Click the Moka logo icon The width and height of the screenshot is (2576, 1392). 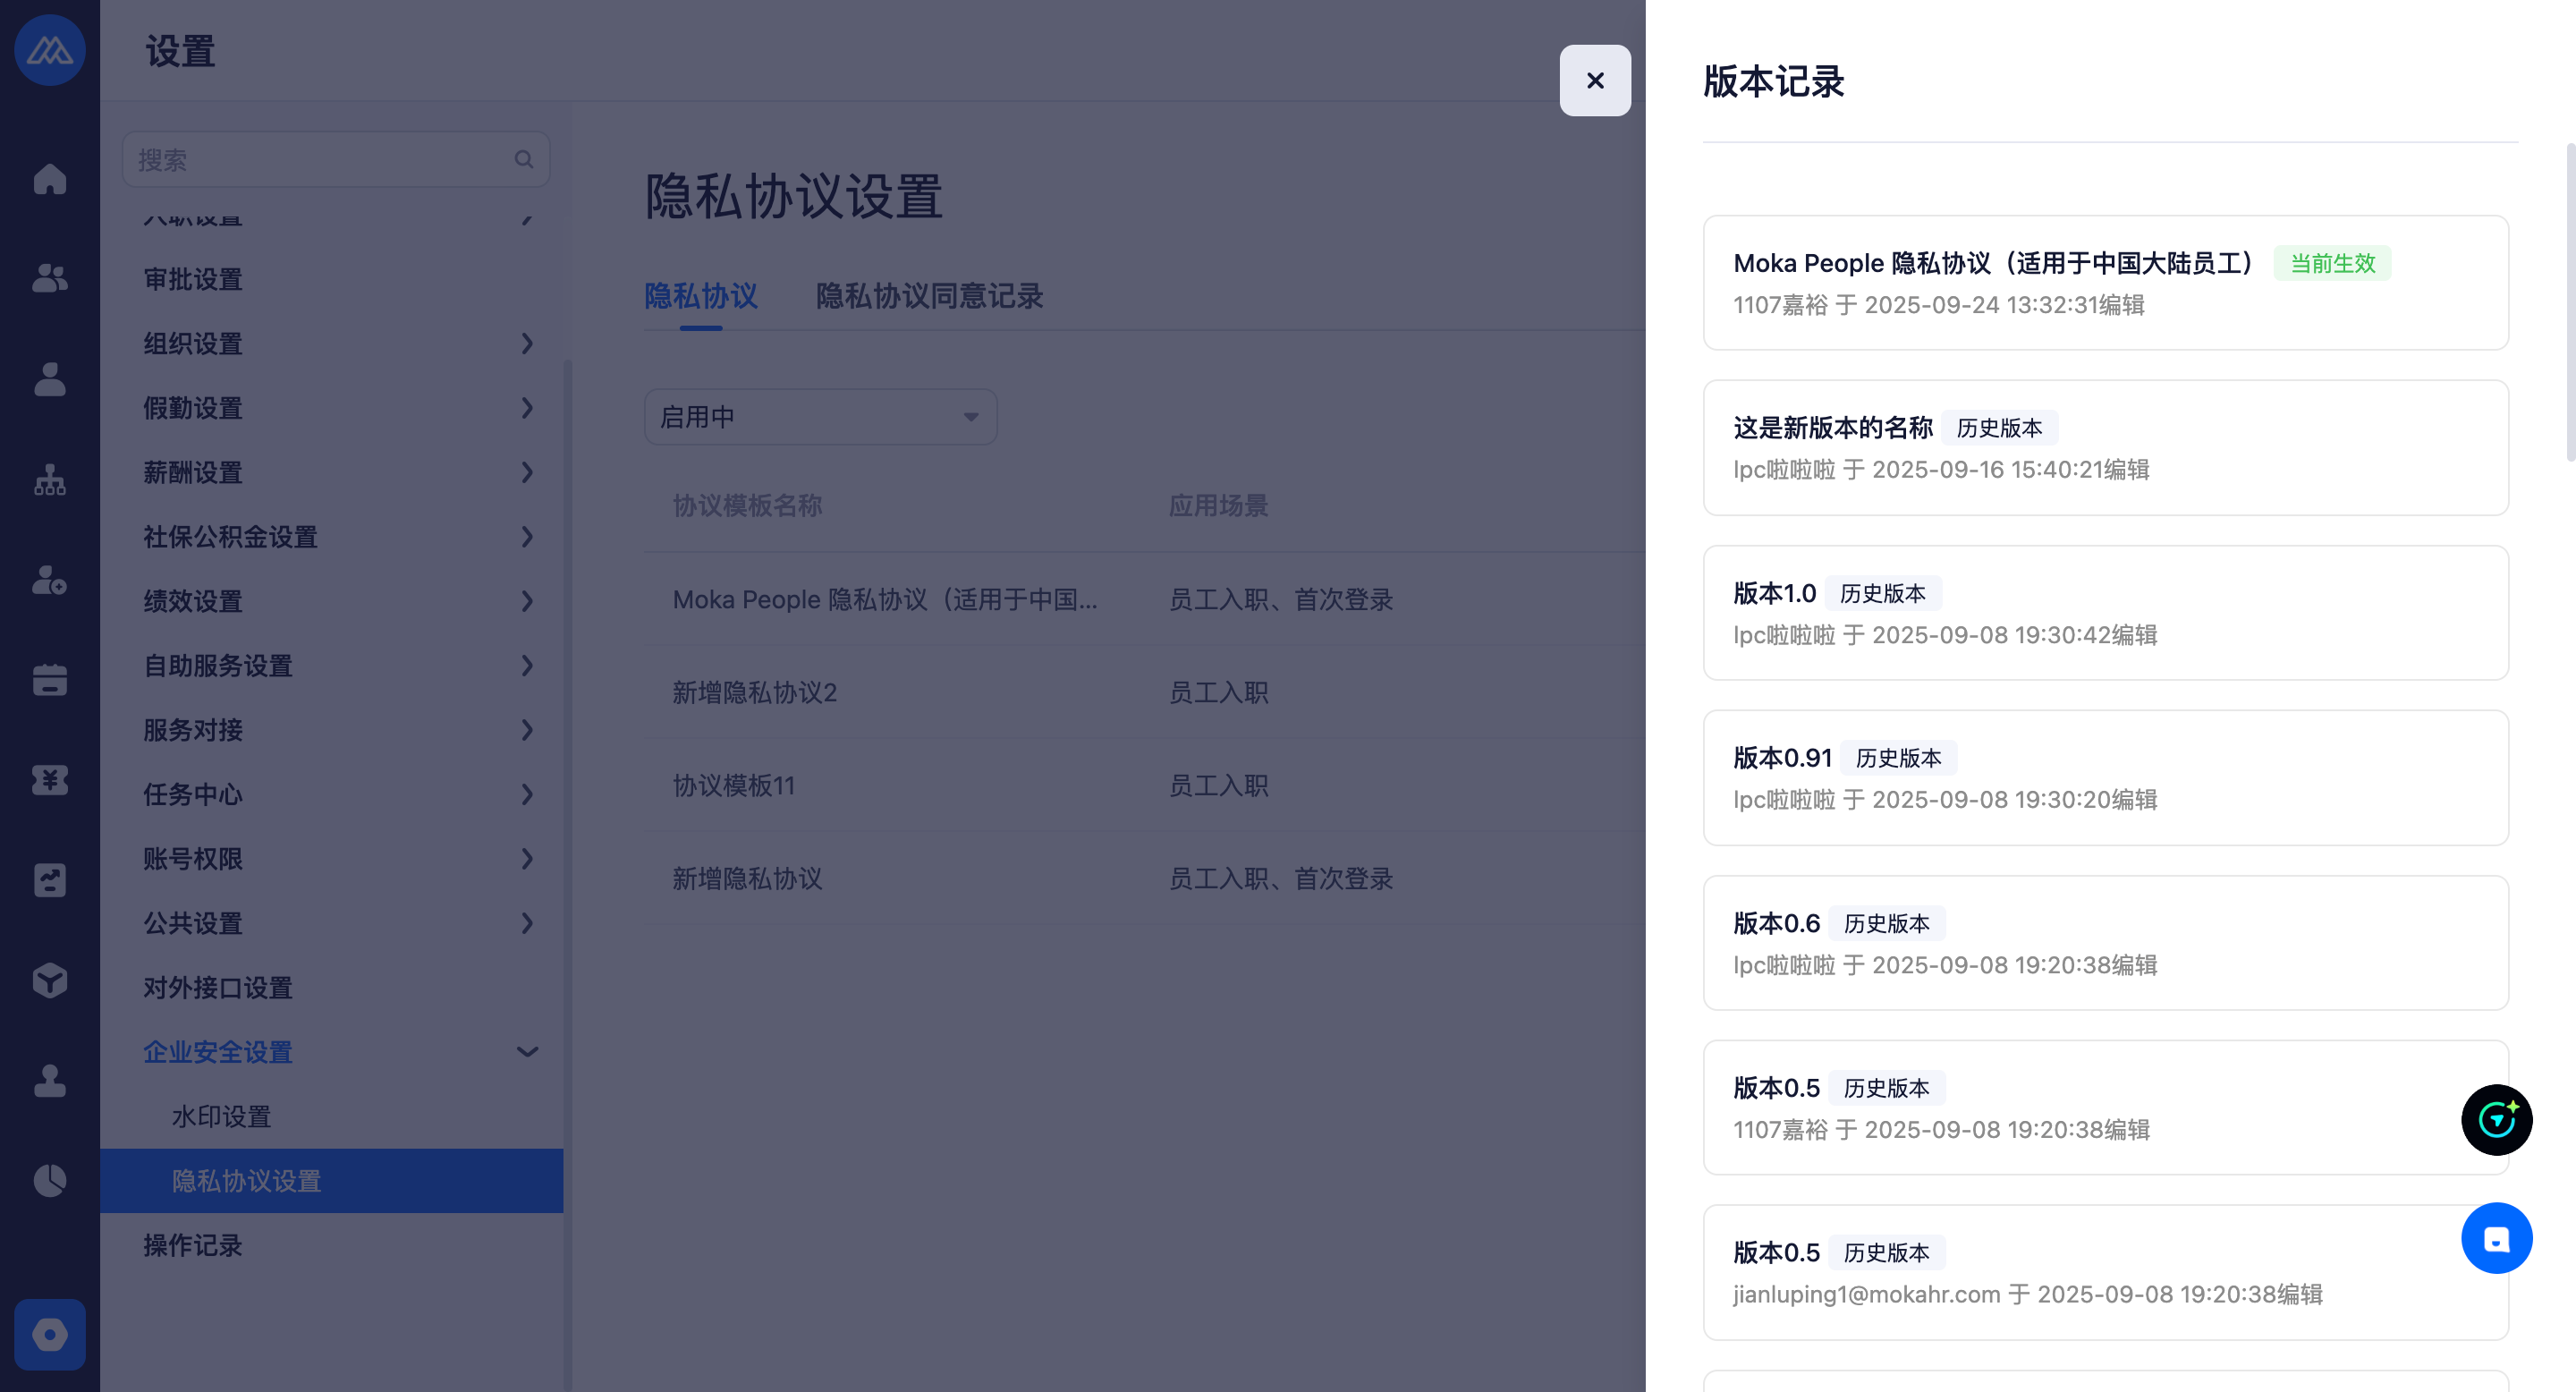50,50
